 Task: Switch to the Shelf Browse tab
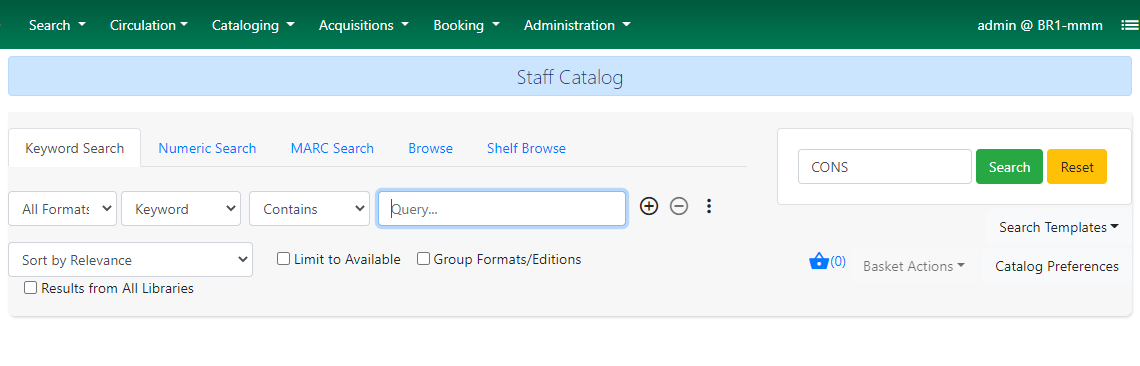(x=526, y=148)
